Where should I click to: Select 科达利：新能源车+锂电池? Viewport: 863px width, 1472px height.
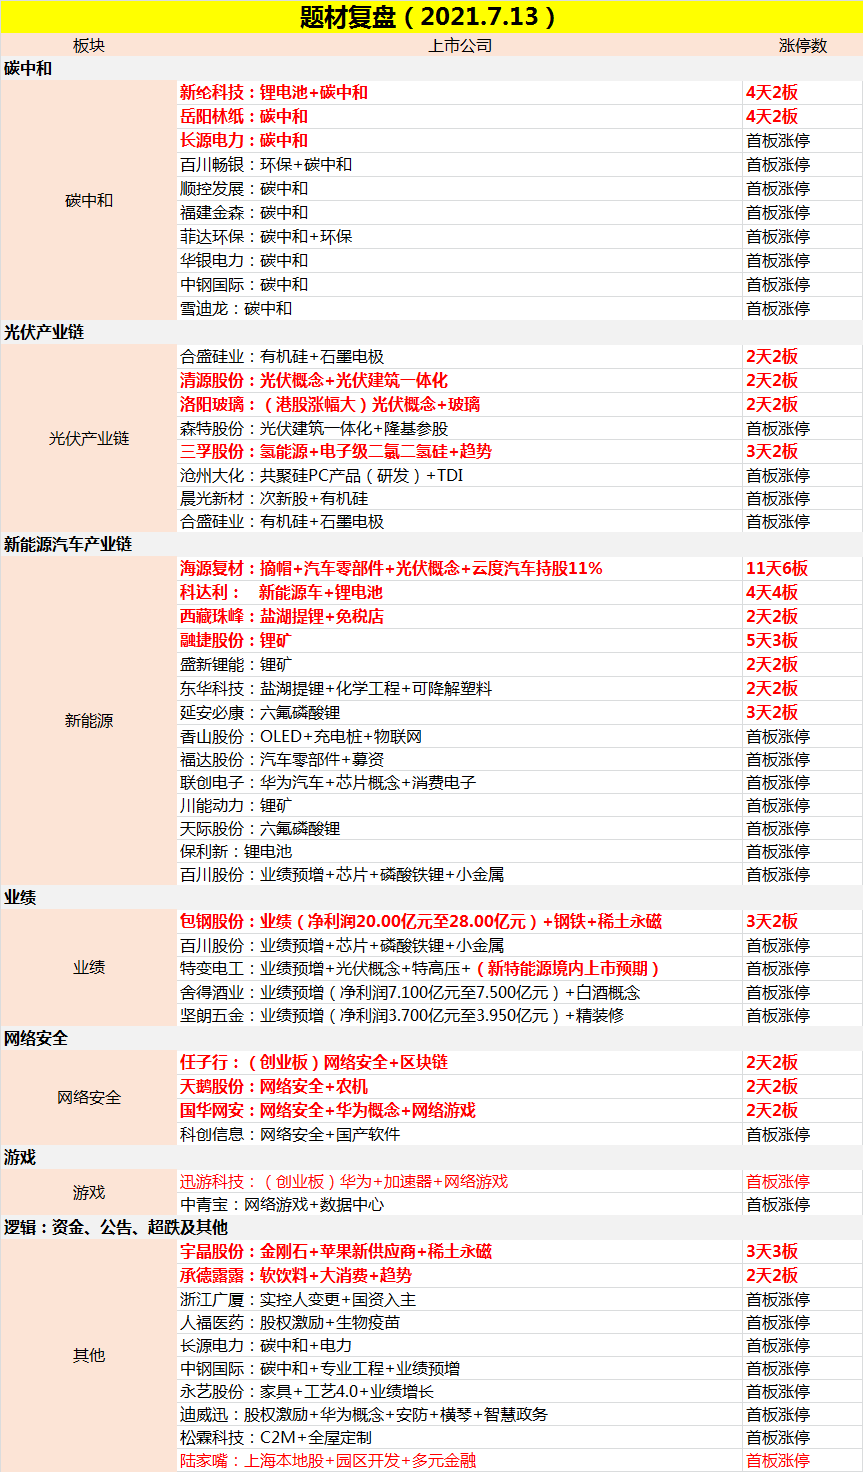tap(281, 592)
